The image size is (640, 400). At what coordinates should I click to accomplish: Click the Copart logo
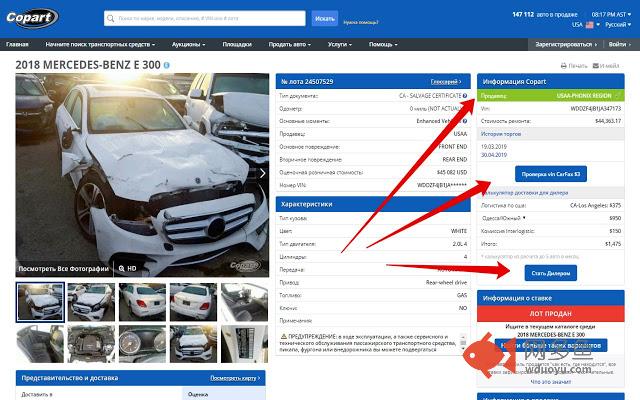(x=32, y=18)
